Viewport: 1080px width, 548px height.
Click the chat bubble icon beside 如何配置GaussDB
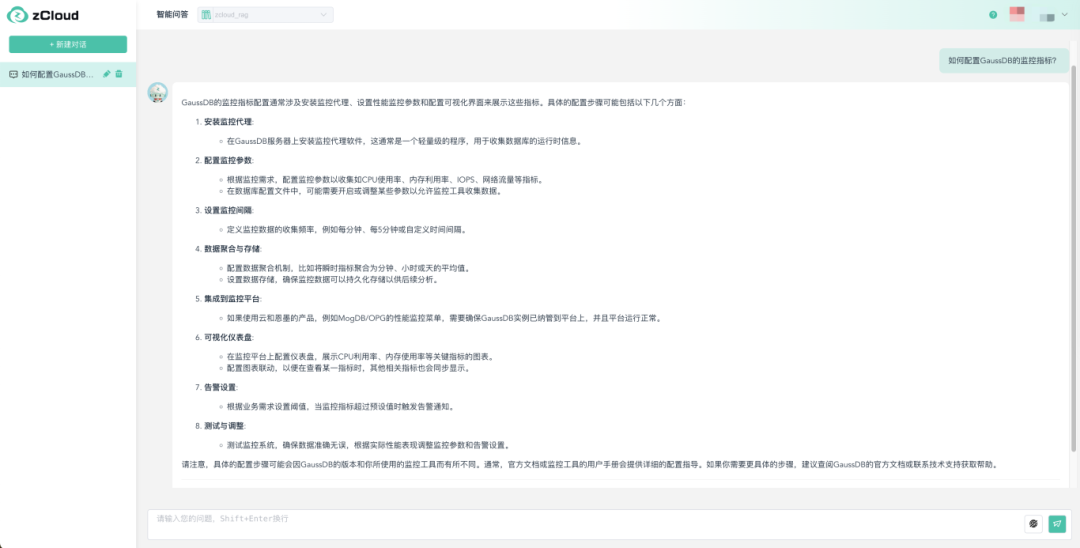[13, 74]
